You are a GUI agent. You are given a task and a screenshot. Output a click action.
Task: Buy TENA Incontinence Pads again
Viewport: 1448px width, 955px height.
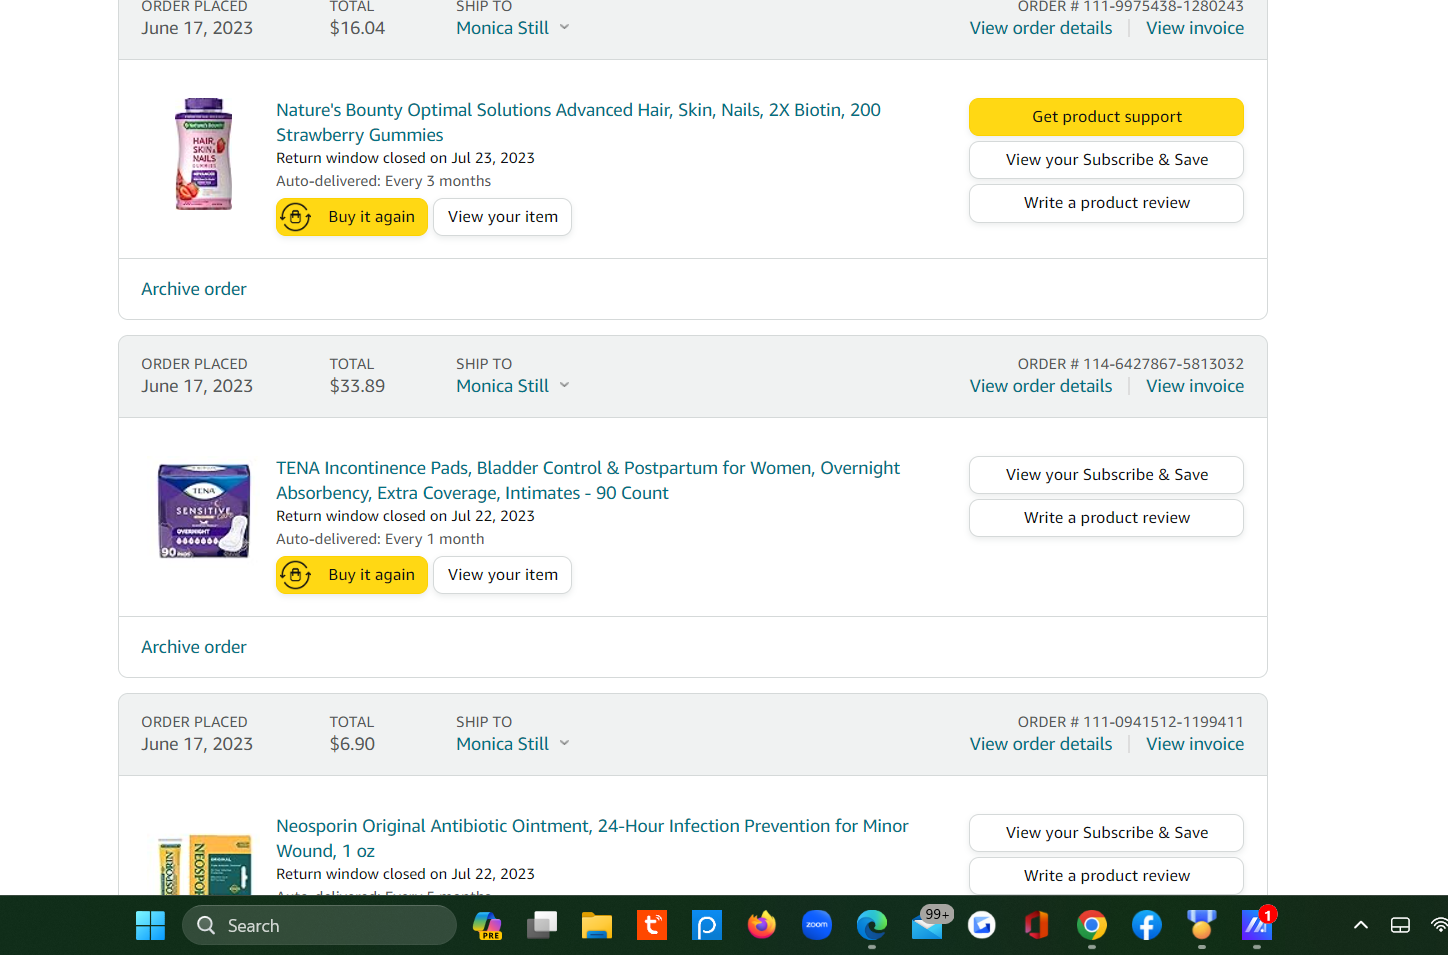click(352, 575)
